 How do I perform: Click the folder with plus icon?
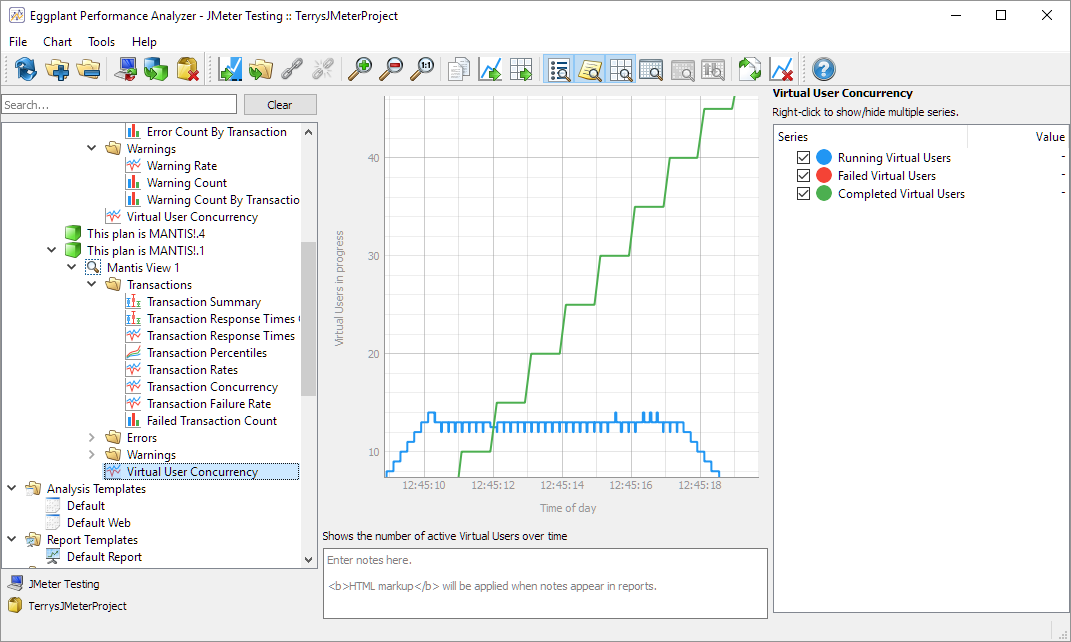click(57, 69)
